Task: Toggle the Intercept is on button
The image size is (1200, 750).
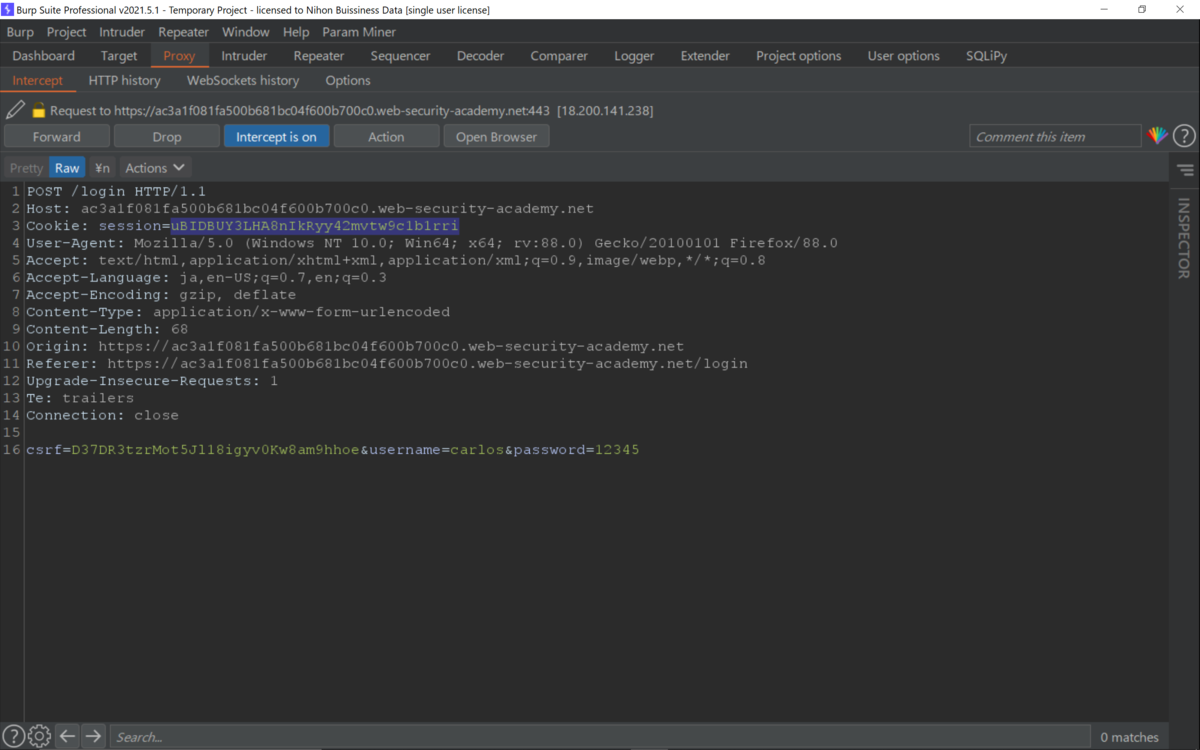Action: [276, 137]
